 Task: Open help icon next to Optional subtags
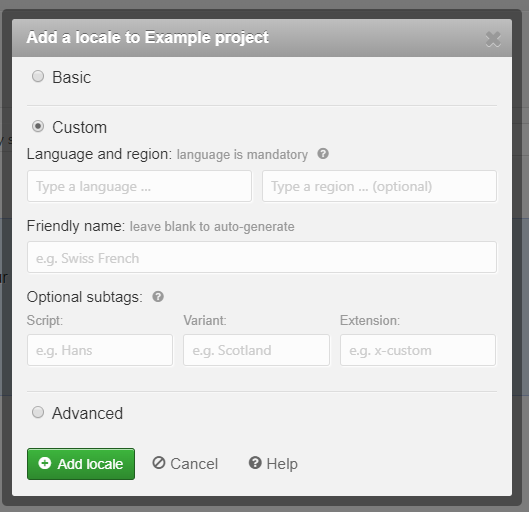tap(158, 297)
